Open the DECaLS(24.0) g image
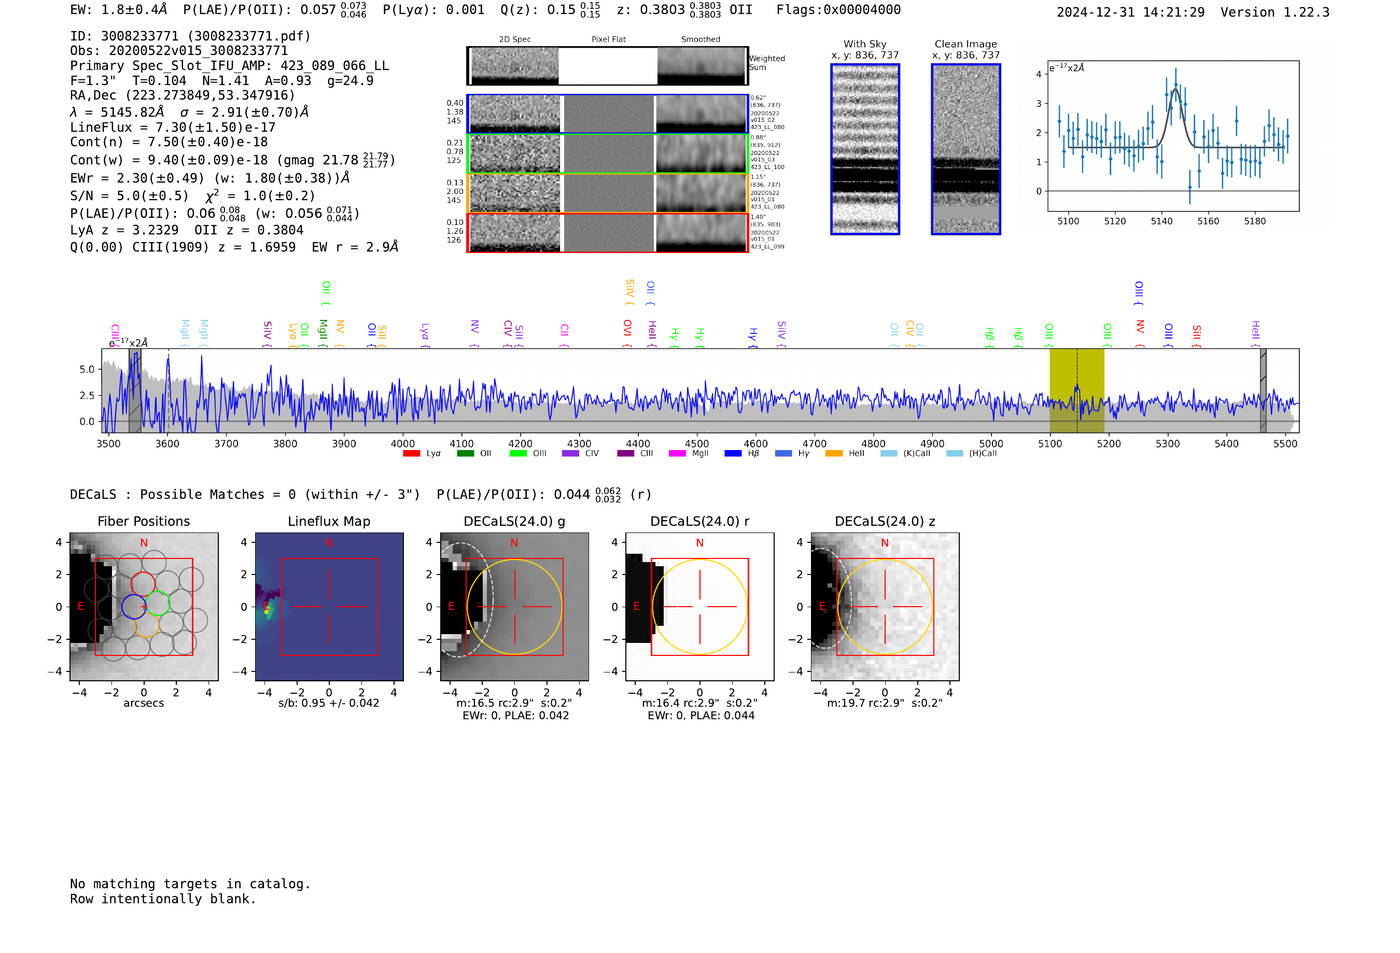Image resolution: width=1400 pixels, height=953 pixels. point(514,607)
